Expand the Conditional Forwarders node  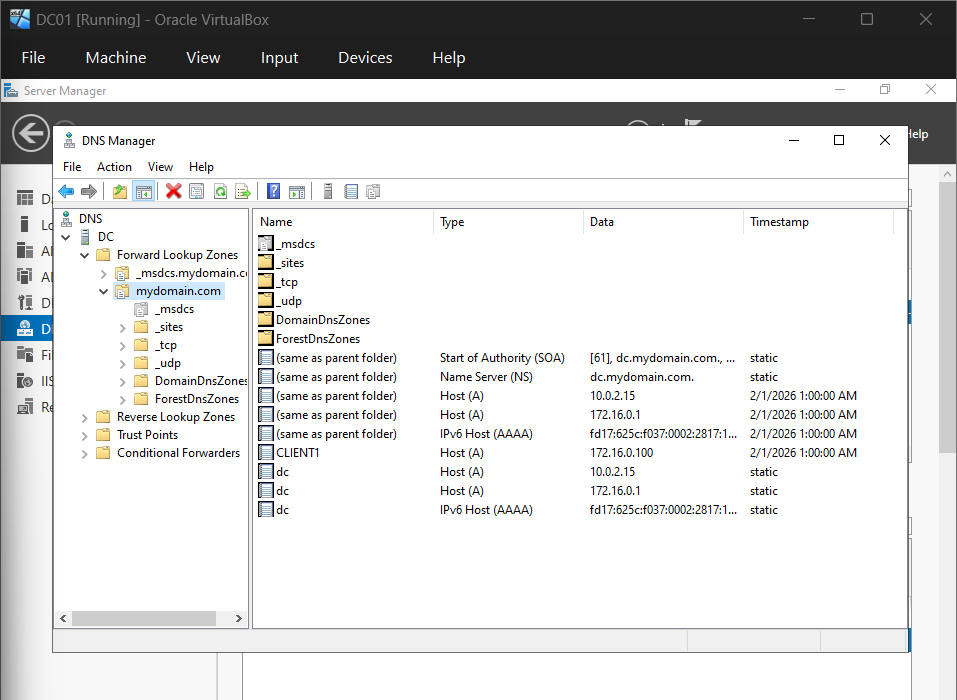click(x=85, y=453)
